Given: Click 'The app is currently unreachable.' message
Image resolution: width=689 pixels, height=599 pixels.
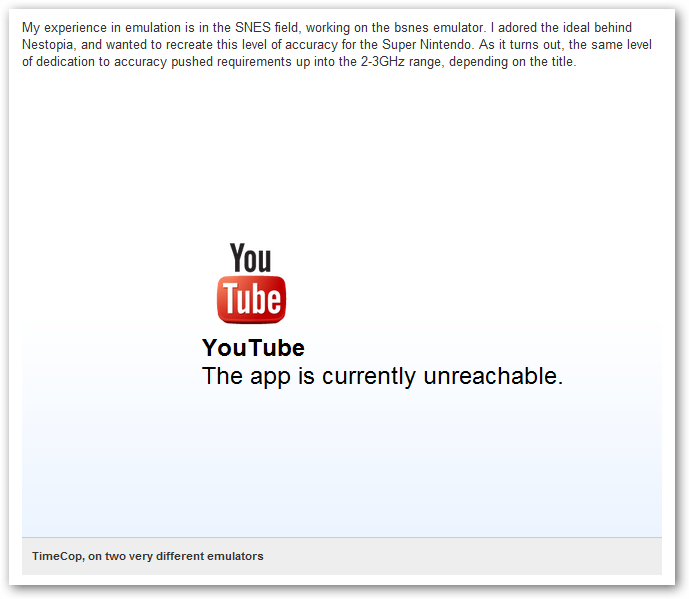Looking at the screenshot, I should click(382, 377).
